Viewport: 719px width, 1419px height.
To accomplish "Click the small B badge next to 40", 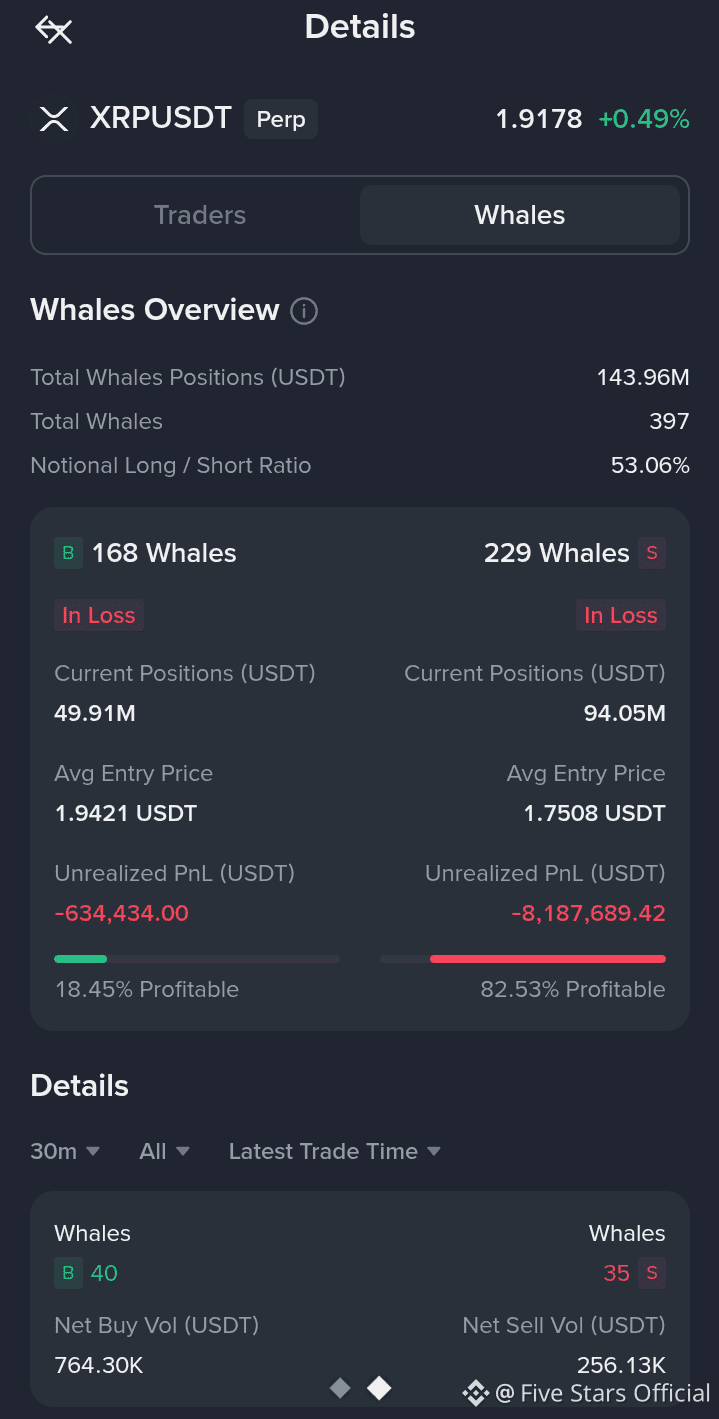I will click(x=68, y=1273).
